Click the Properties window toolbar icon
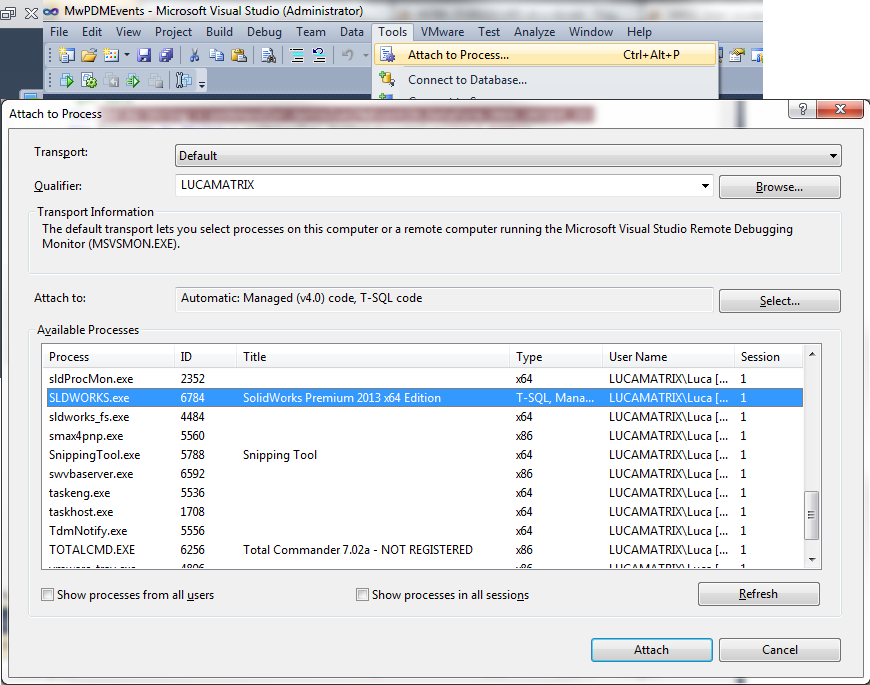Screen dimensions: 870x685 tap(737, 55)
